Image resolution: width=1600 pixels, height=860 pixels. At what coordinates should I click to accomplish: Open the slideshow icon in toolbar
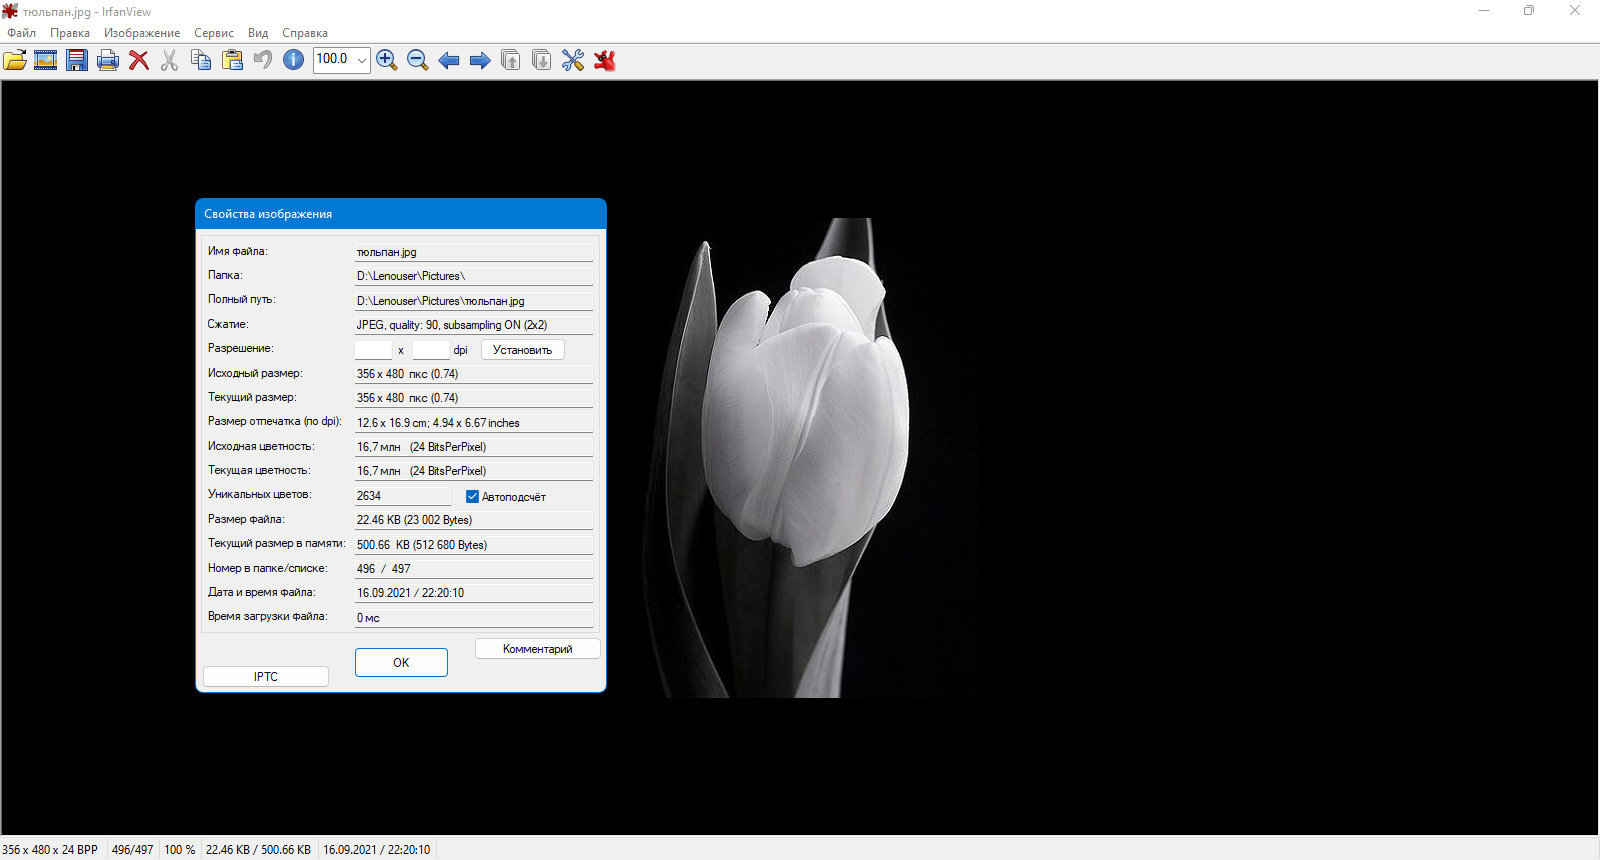point(45,60)
